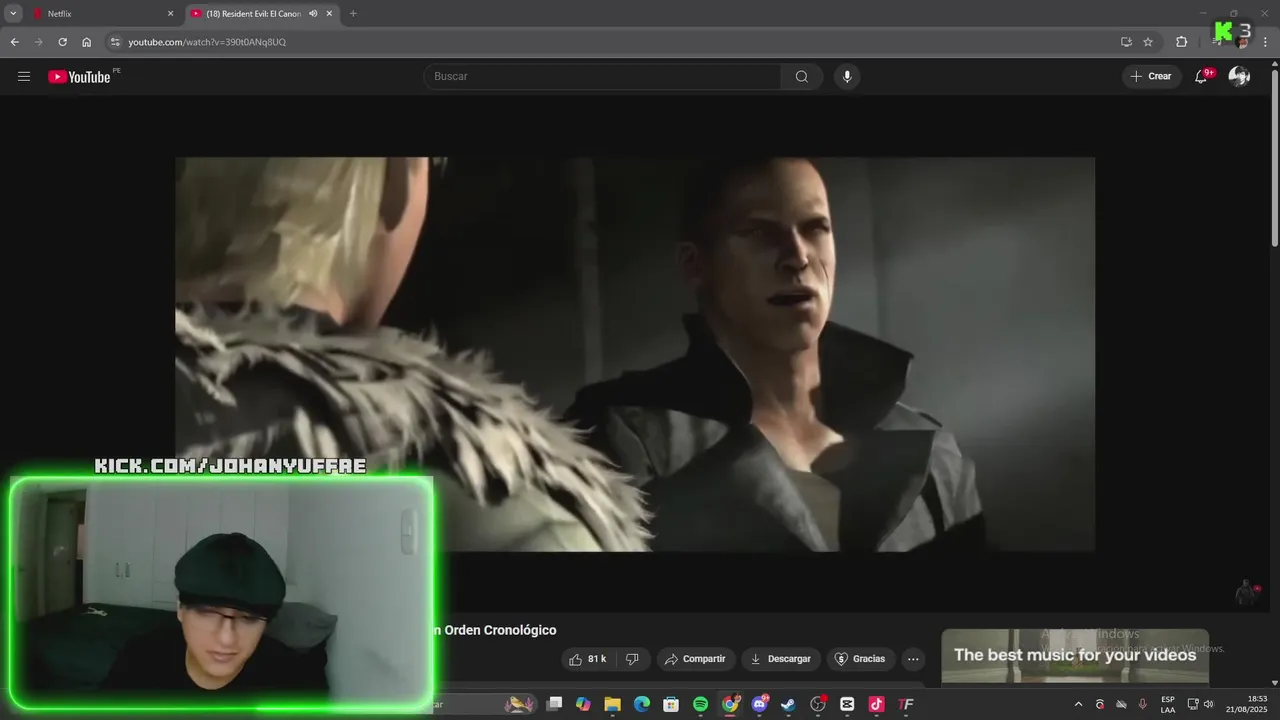Focus the Buscar search field
The width and height of the screenshot is (1280, 720).
(603, 77)
